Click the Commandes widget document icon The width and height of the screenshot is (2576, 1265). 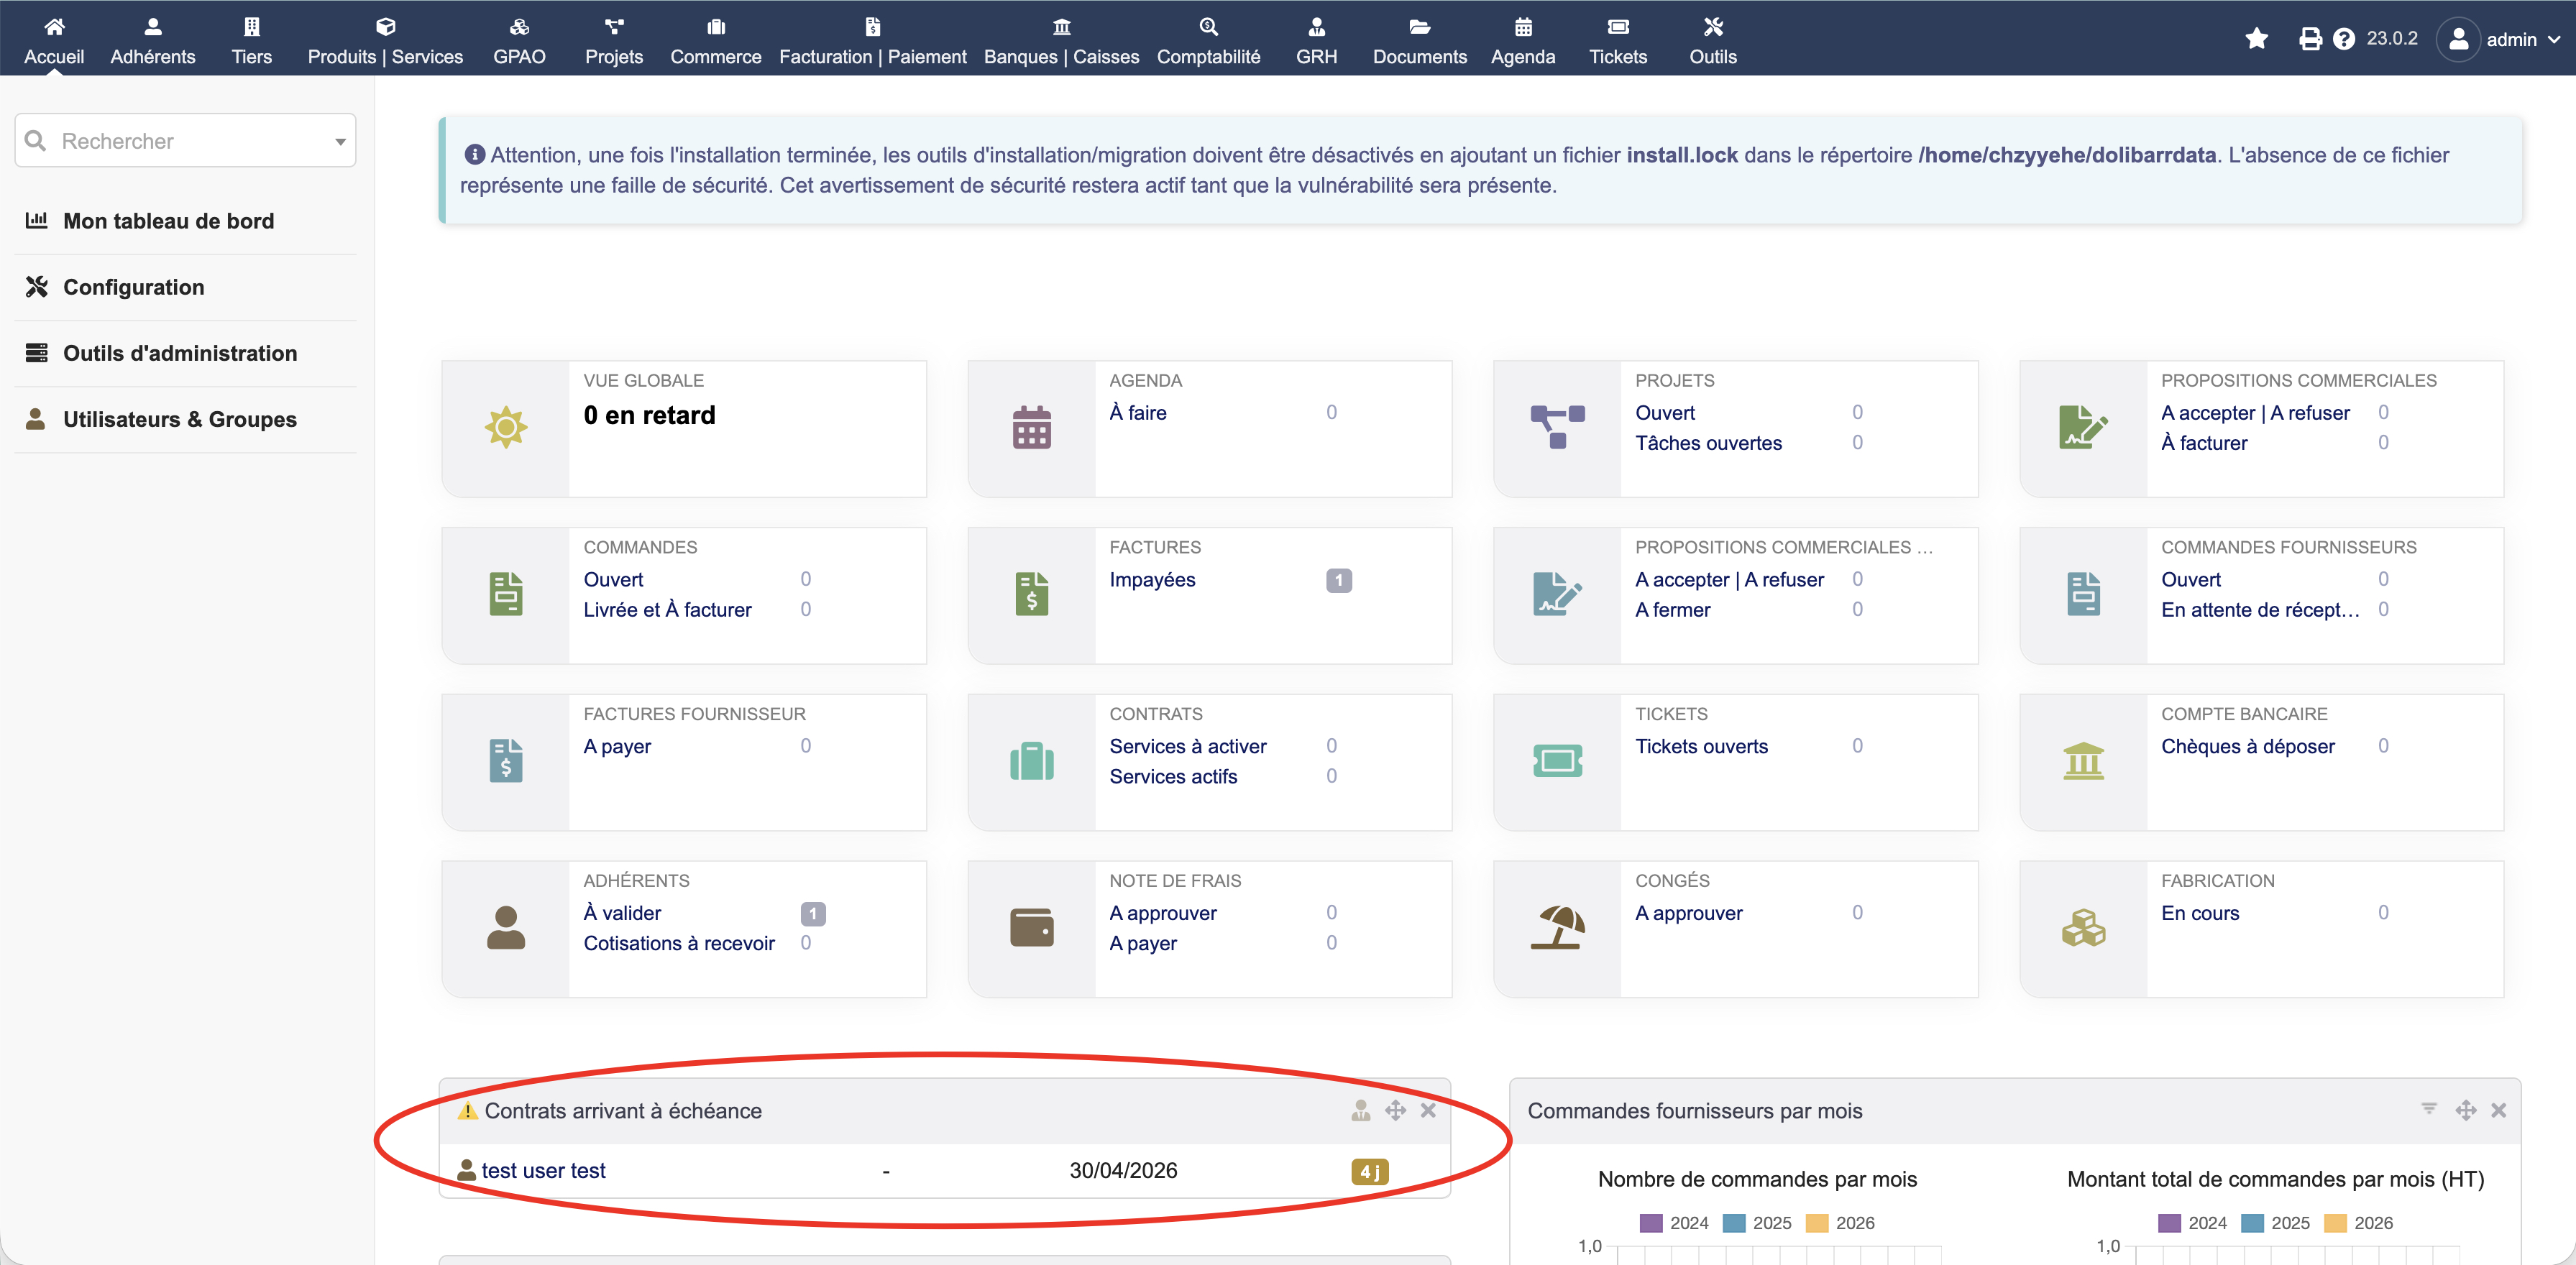point(506,594)
